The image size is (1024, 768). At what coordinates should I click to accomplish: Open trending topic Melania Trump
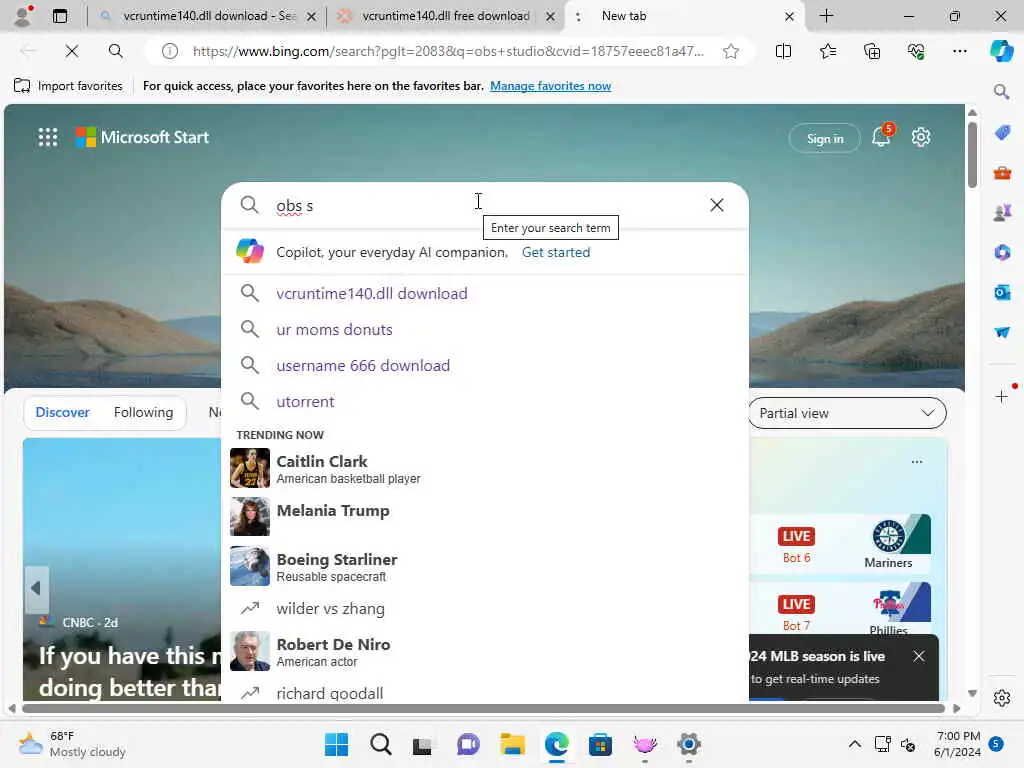pos(485,517)
